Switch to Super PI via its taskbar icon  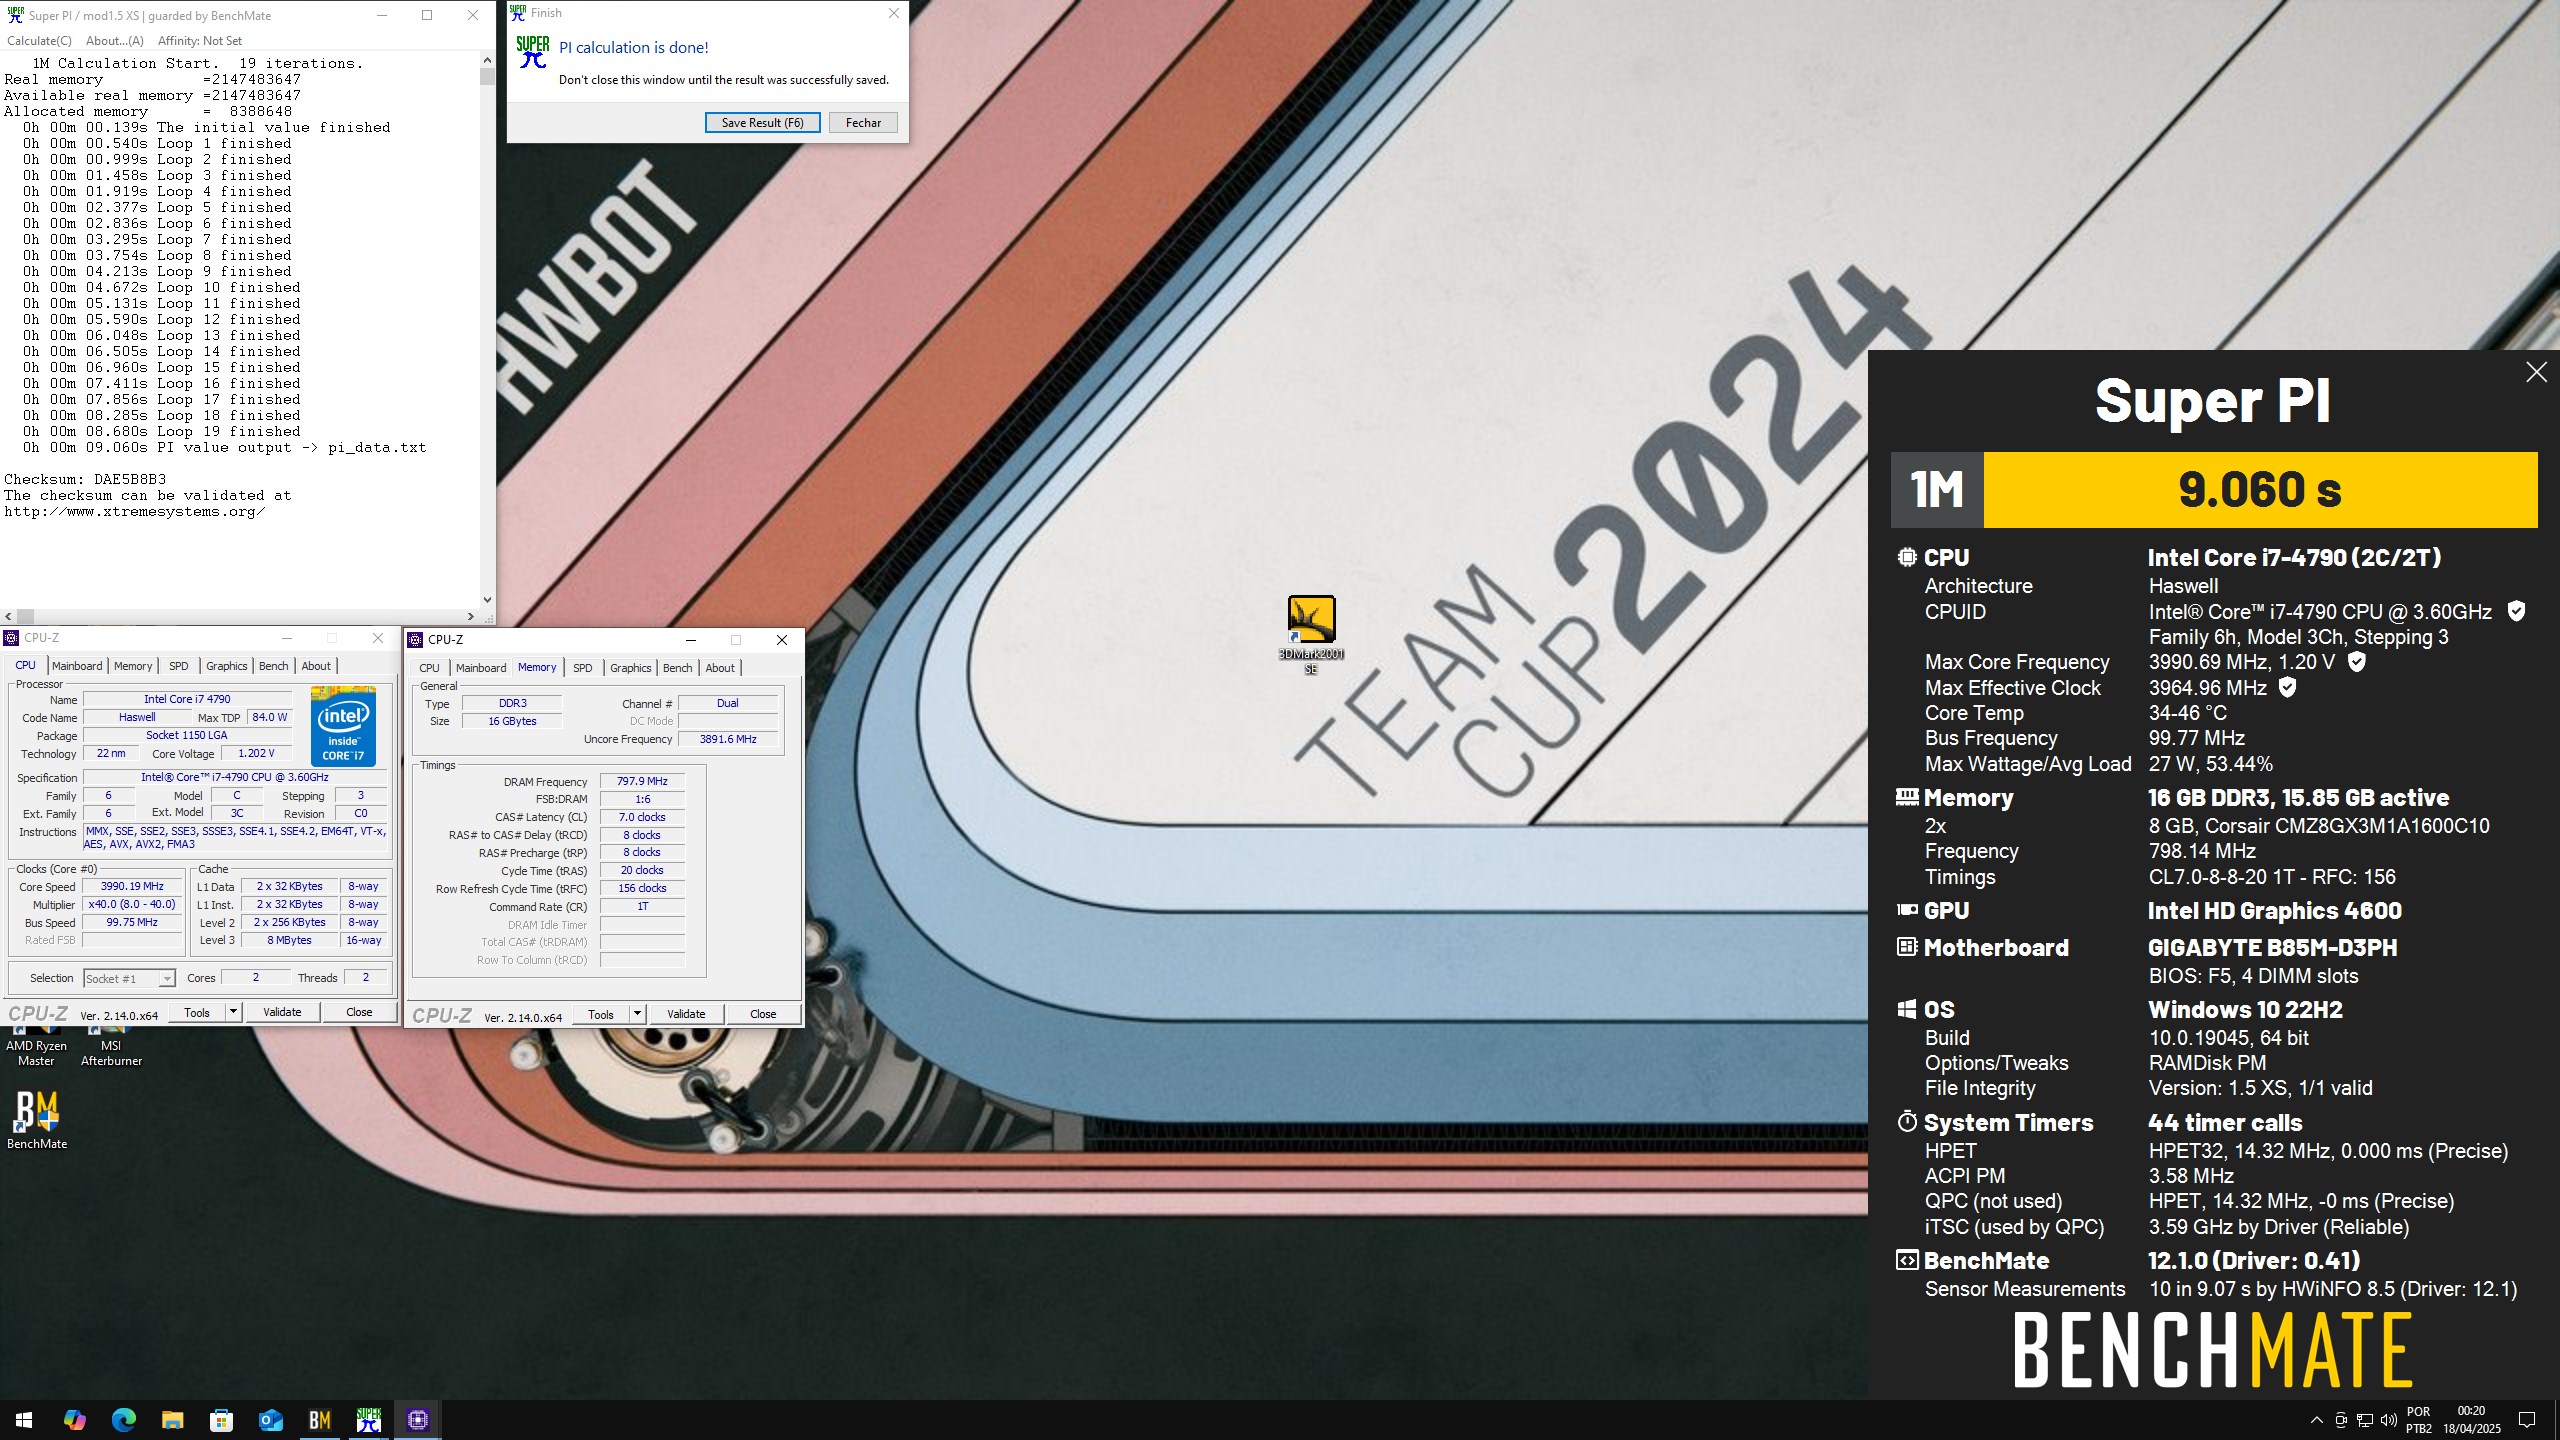(368, 1419)
